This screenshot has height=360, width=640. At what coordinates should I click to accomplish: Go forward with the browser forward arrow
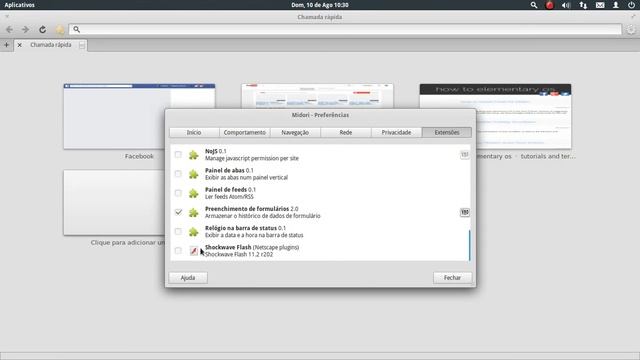point(25,29)
